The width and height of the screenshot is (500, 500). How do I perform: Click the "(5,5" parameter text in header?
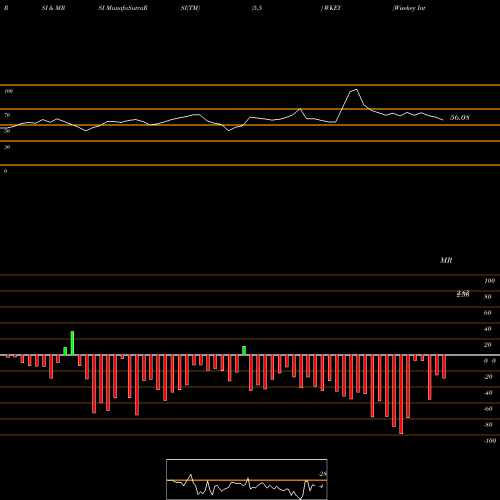(x=257, y=8)
